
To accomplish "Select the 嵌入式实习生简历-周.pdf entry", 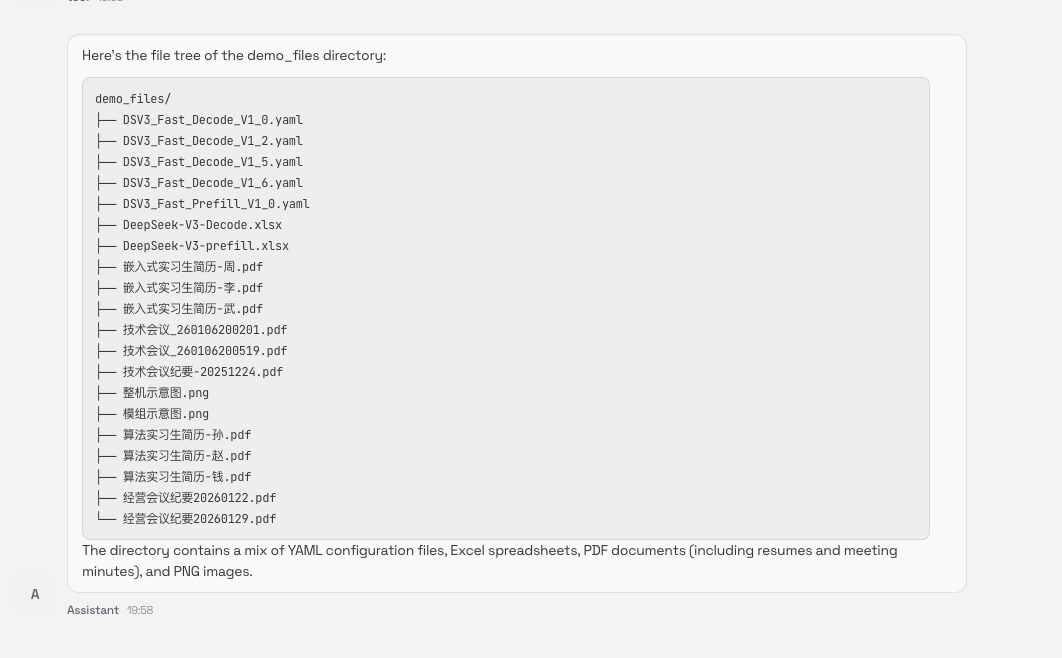I will click(192, 267).
